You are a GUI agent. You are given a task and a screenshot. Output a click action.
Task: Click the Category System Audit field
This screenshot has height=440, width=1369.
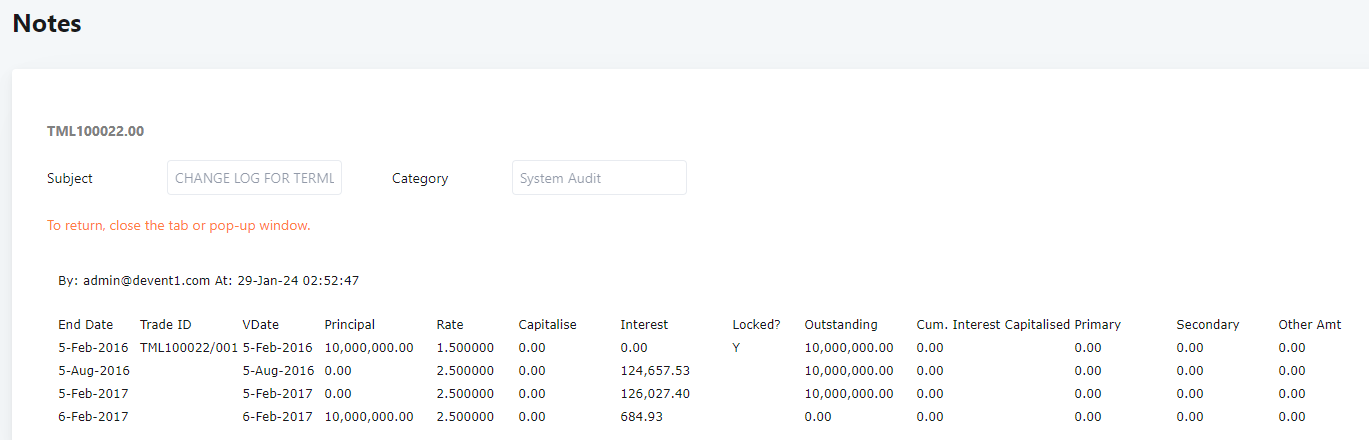click(599, 178)
